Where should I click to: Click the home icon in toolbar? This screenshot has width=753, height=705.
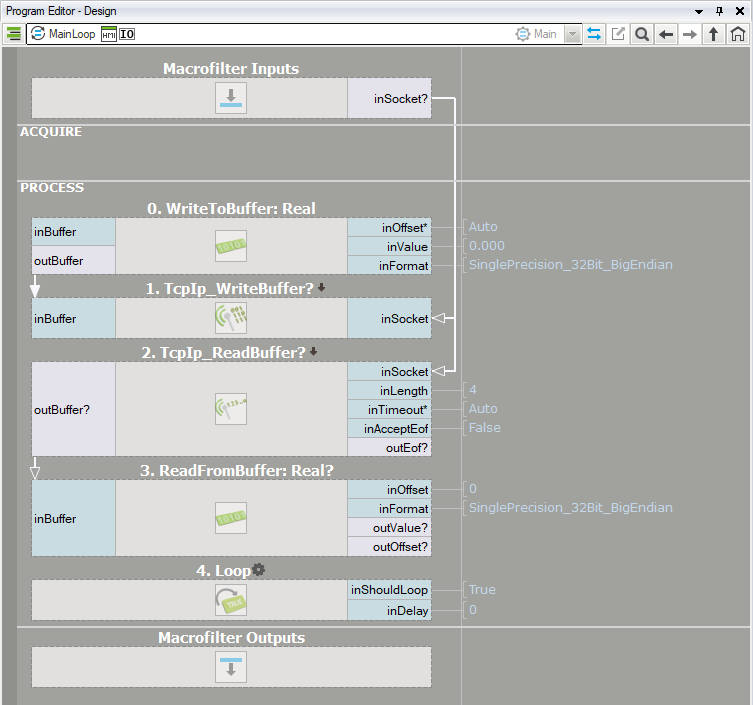point(738,34)
